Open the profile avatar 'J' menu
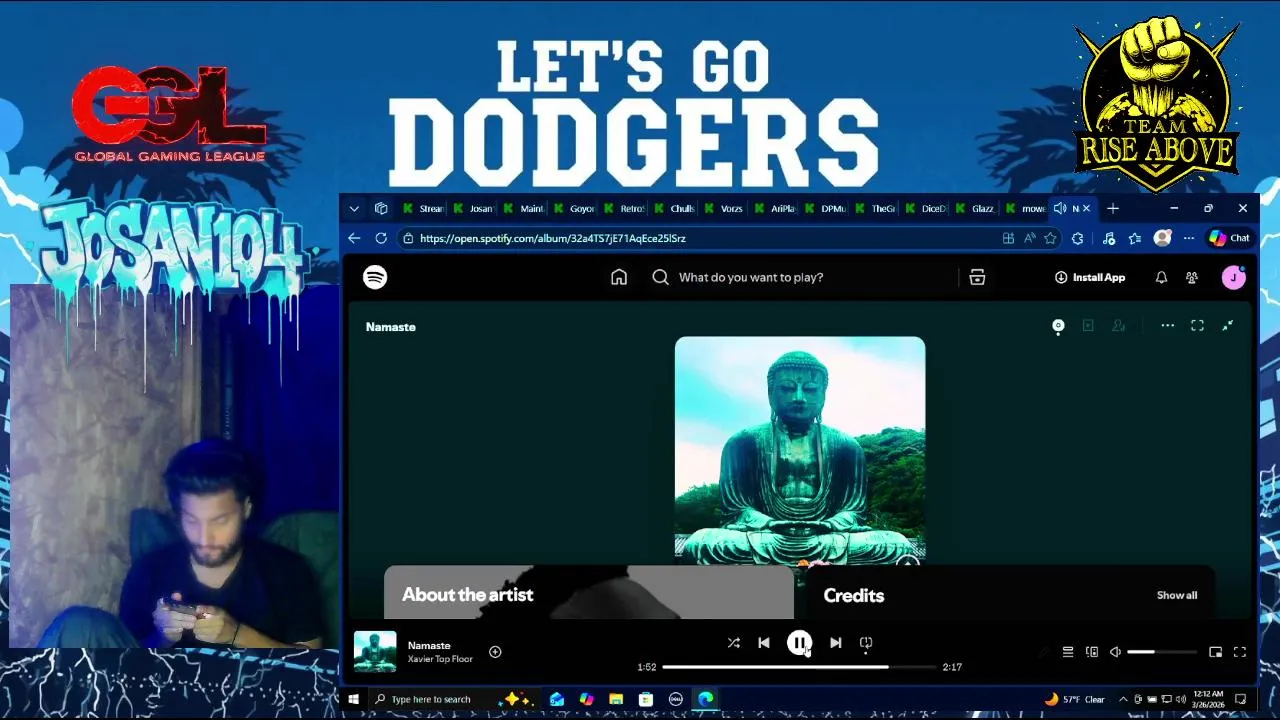 [1234, 277]
